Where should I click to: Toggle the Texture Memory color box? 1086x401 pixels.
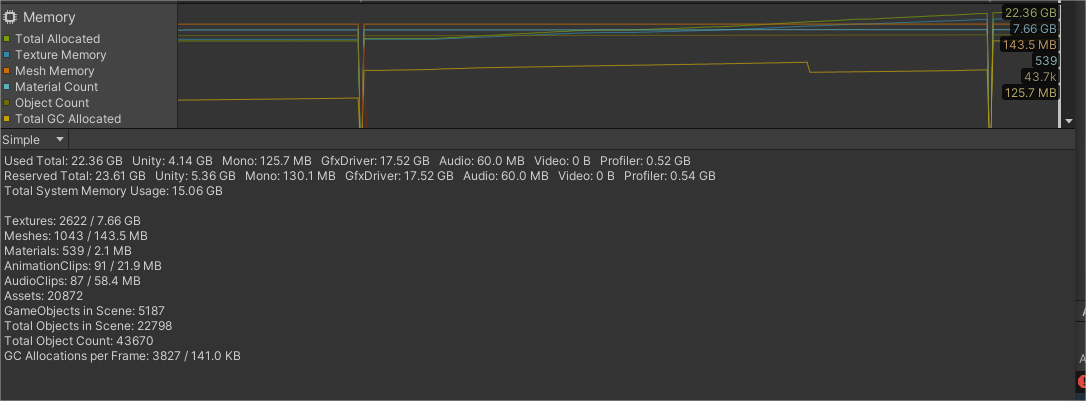8,55
